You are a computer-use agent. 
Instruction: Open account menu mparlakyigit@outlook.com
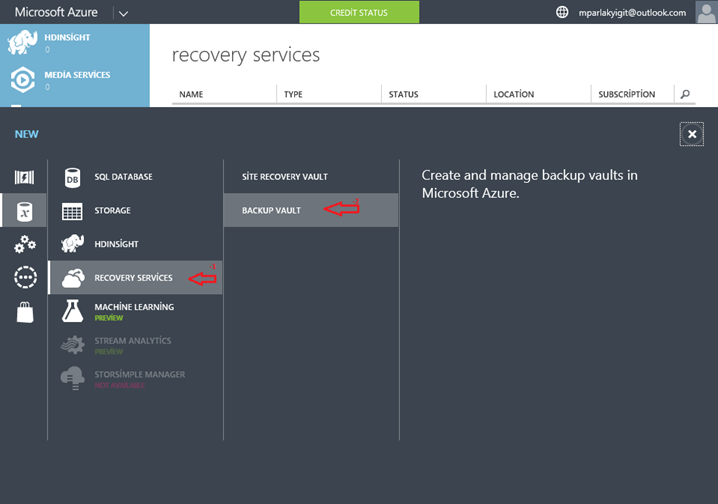tap(632, 13)
